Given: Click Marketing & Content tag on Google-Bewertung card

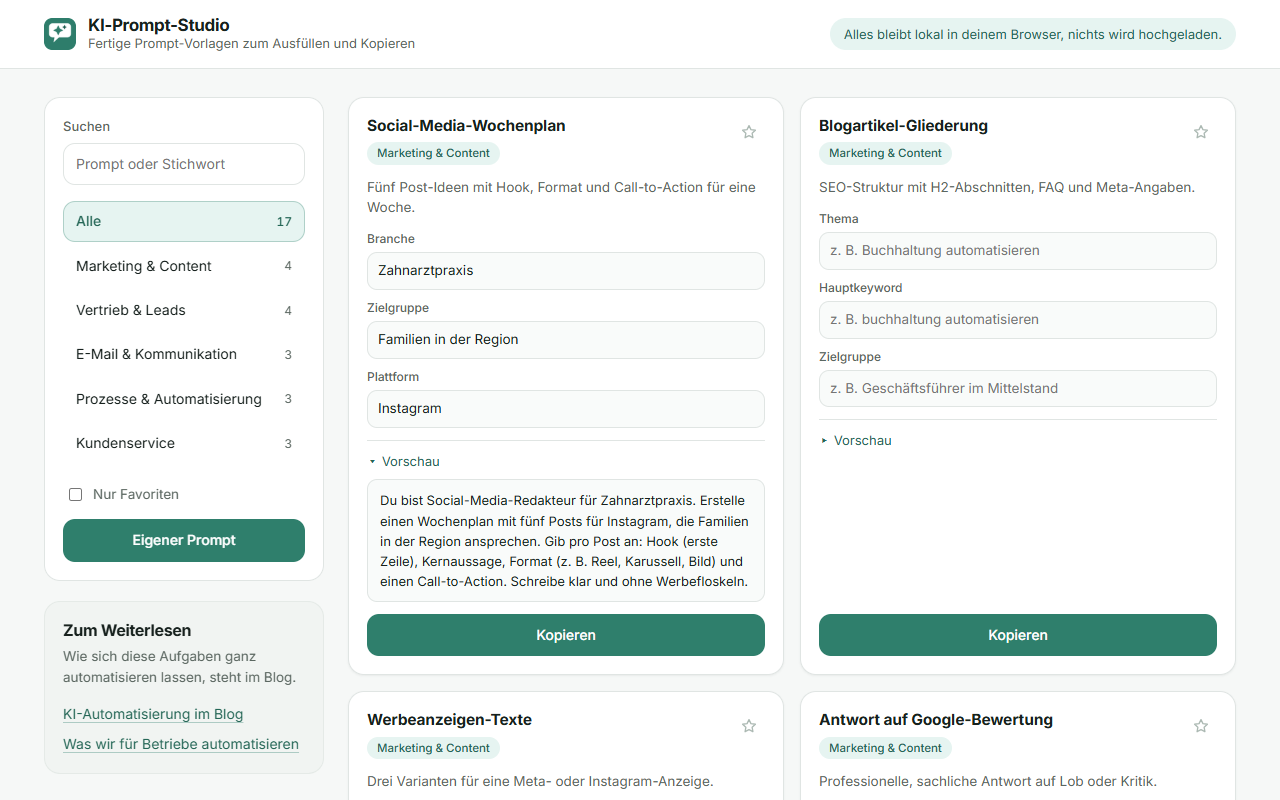Looking at the screenshot, I should tap(885, 748).
